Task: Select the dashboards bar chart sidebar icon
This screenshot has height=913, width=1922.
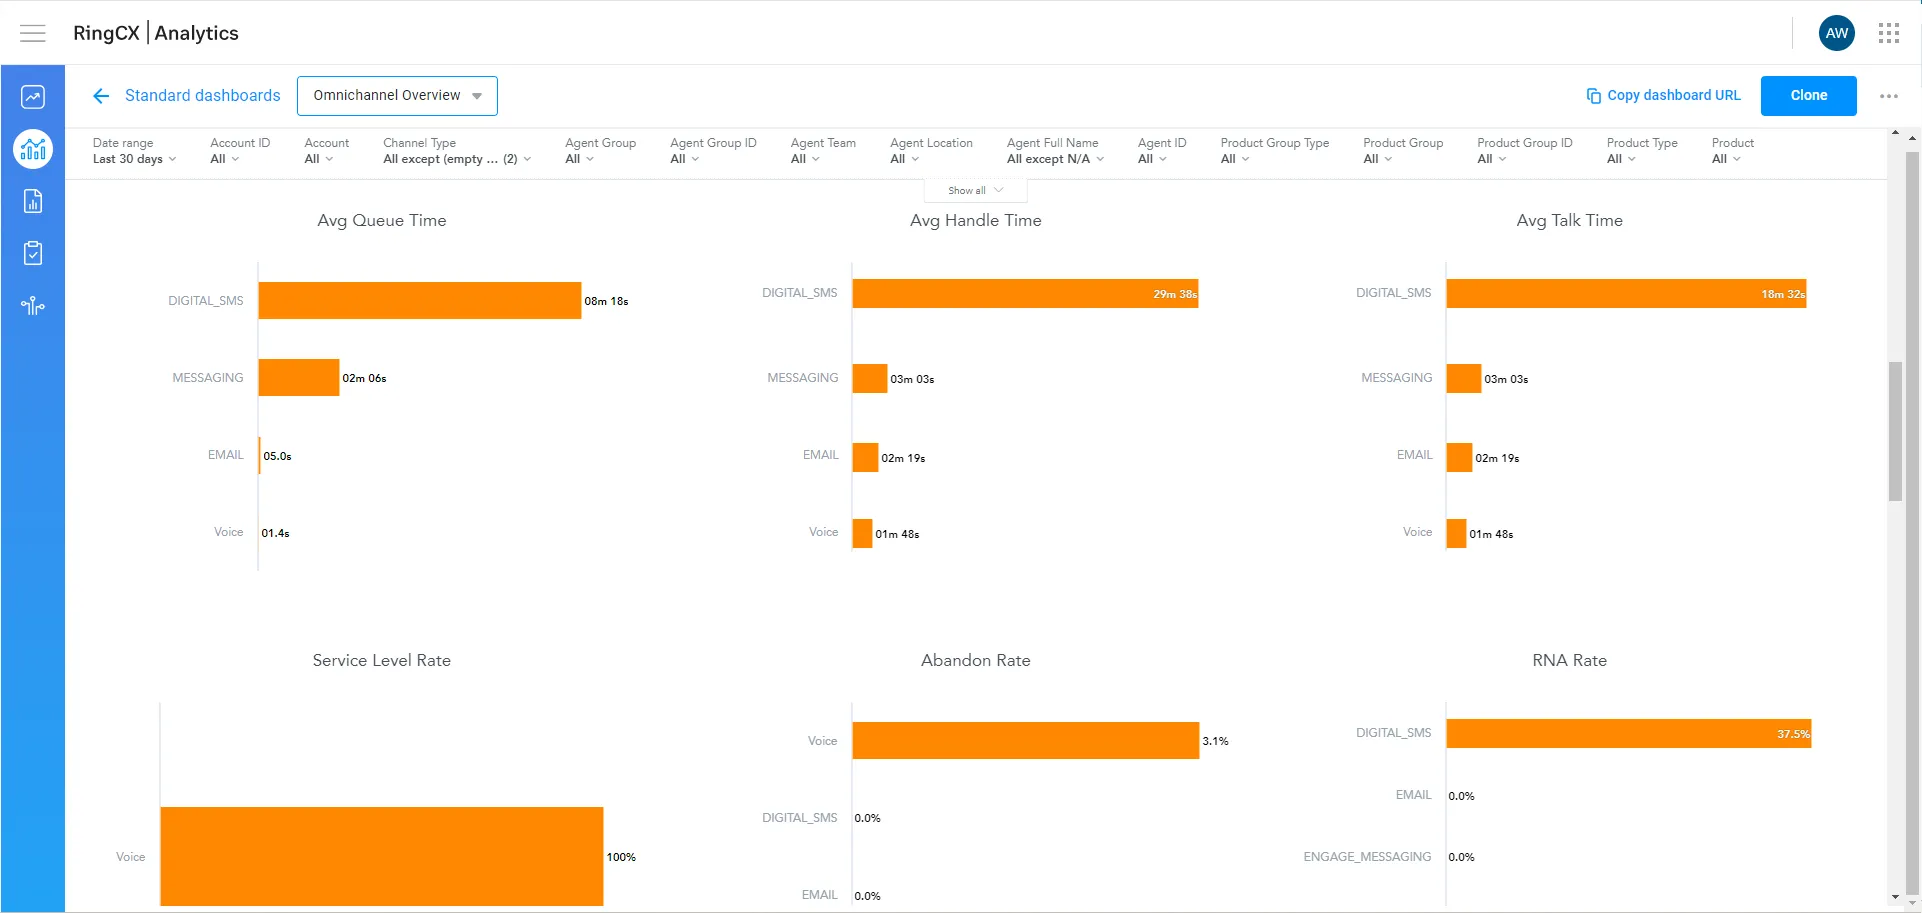Action: (33, 150)
